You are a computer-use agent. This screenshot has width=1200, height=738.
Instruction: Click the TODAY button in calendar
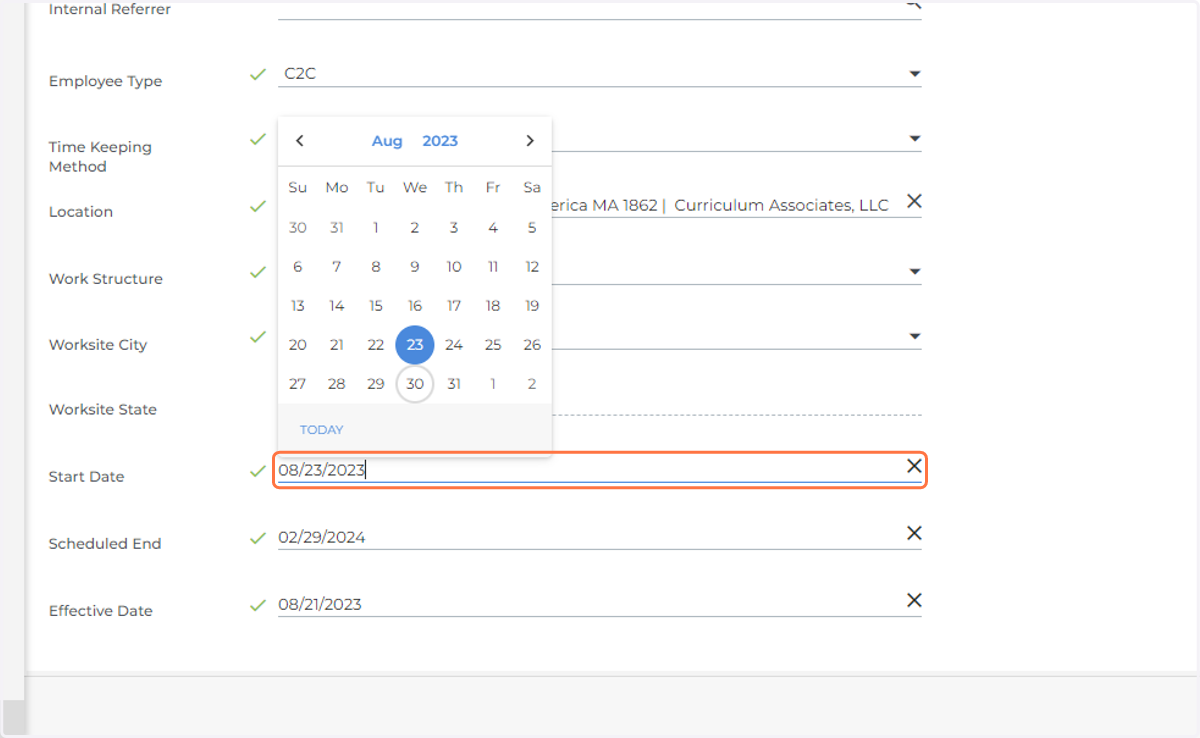pos(321,430)
